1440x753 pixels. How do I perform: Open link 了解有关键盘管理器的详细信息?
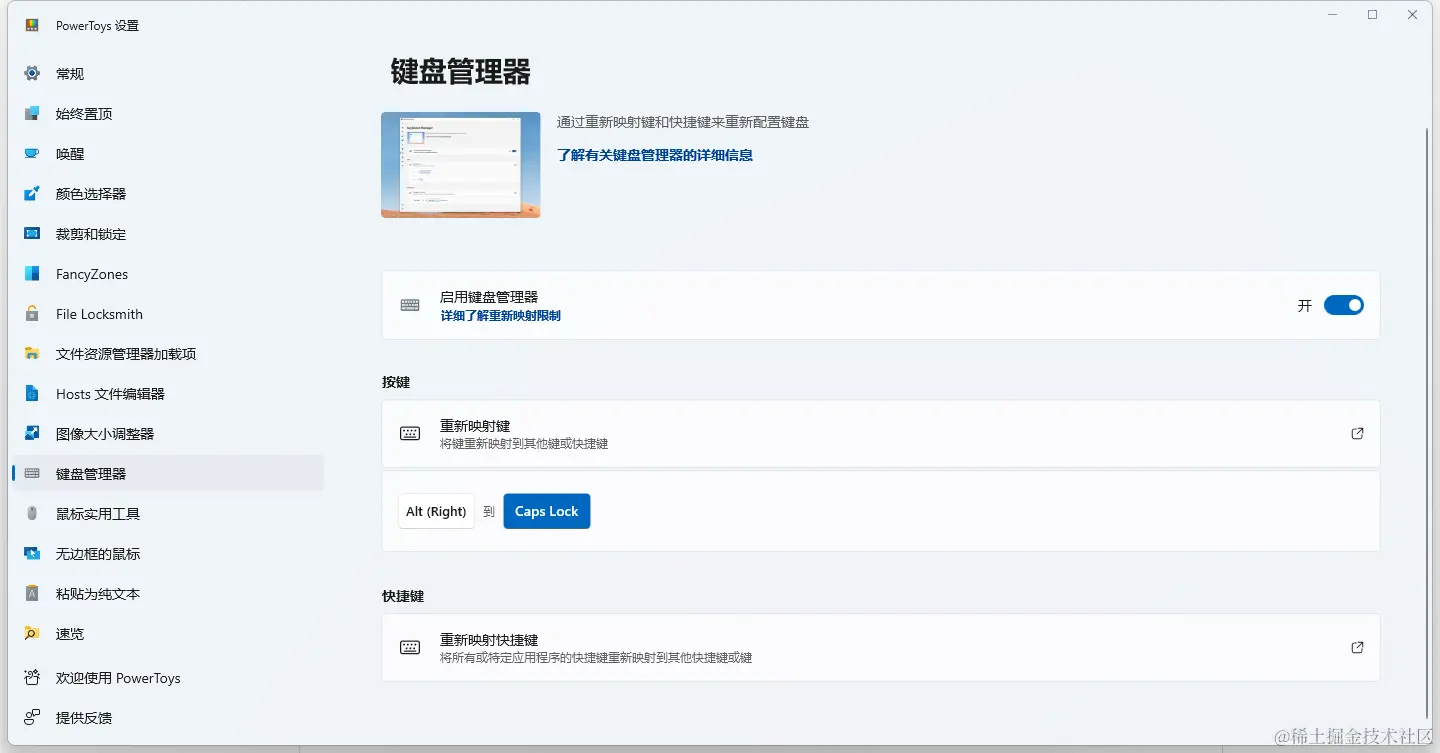655,155
